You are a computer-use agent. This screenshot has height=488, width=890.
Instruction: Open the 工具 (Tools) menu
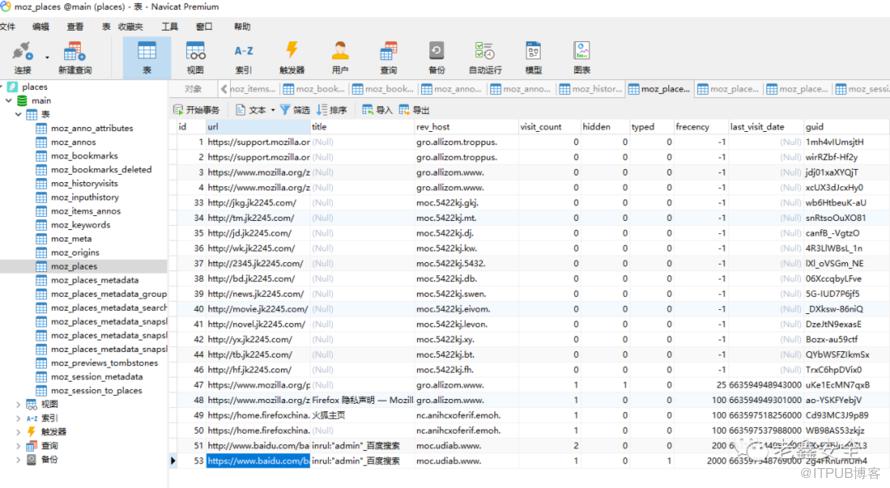[x=170, y=26]
